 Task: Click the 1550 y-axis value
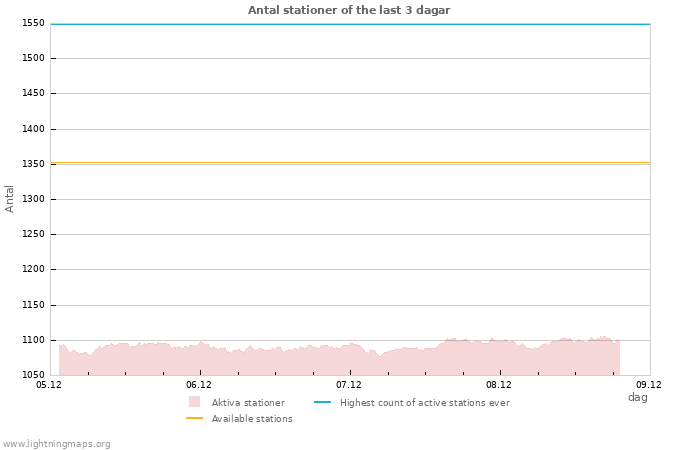pyautogui.click(x=32, y=24)
